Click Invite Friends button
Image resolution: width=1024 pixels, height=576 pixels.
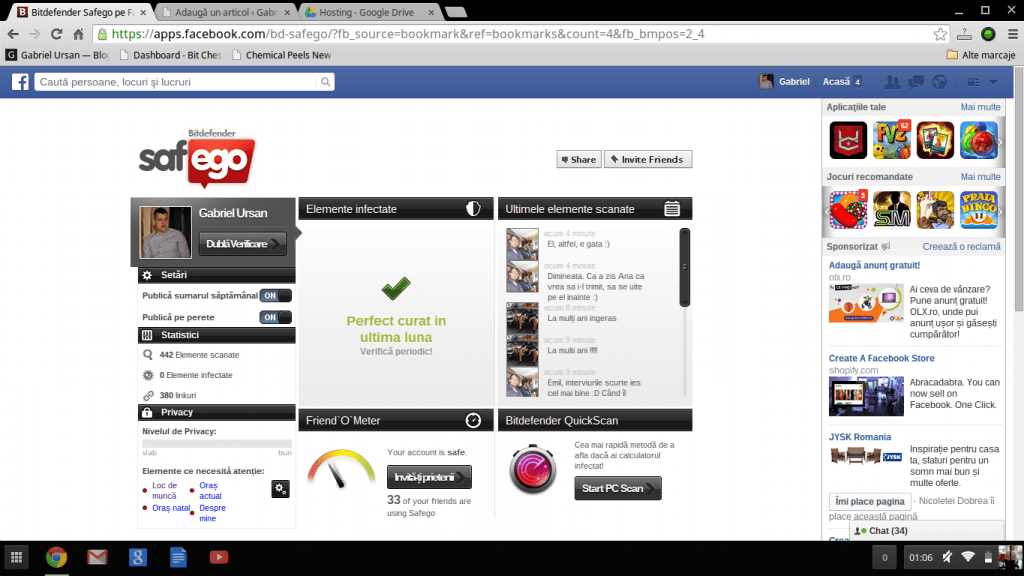coord(648,159)
